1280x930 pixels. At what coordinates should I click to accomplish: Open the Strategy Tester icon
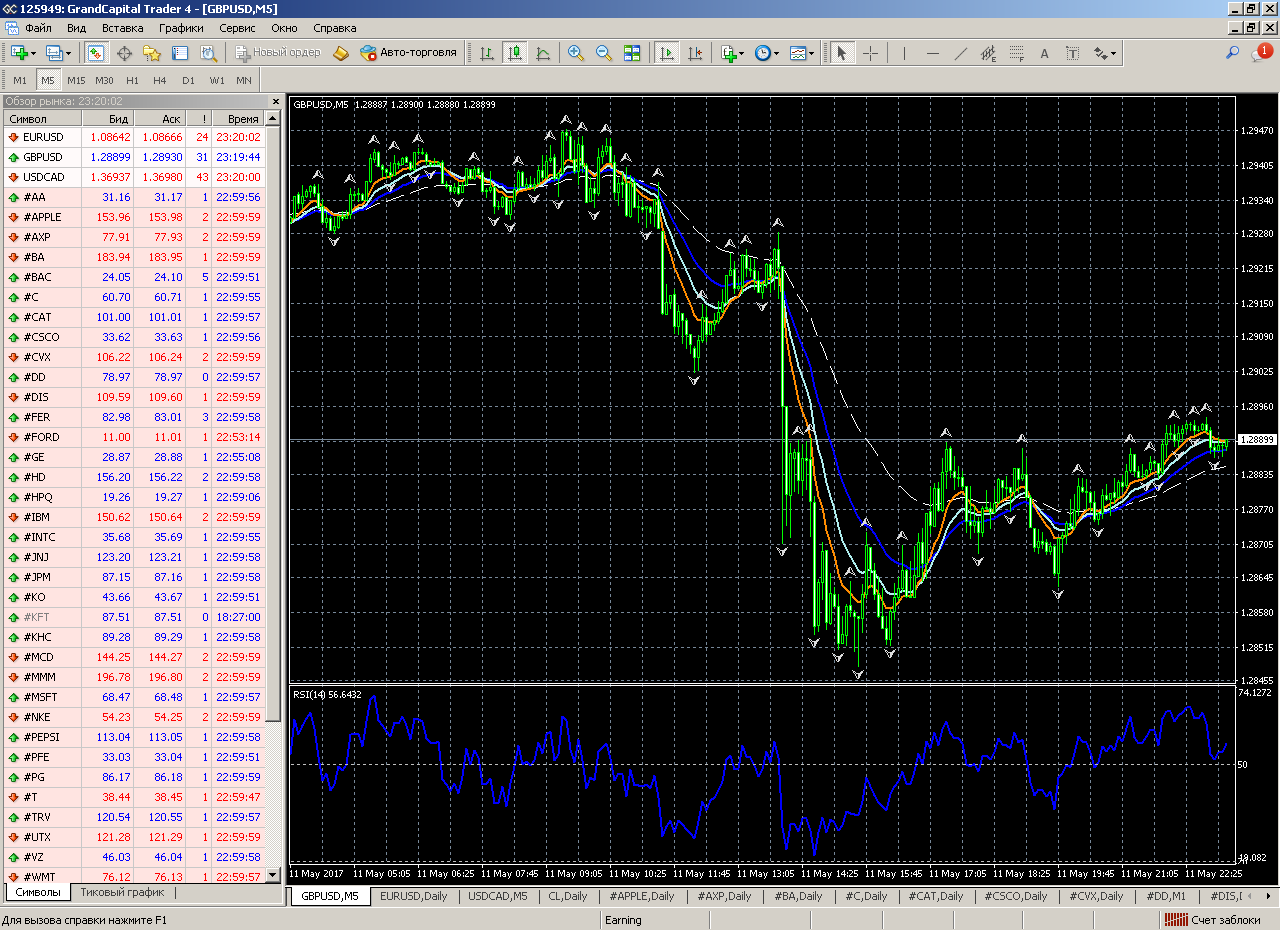[208, 53]
